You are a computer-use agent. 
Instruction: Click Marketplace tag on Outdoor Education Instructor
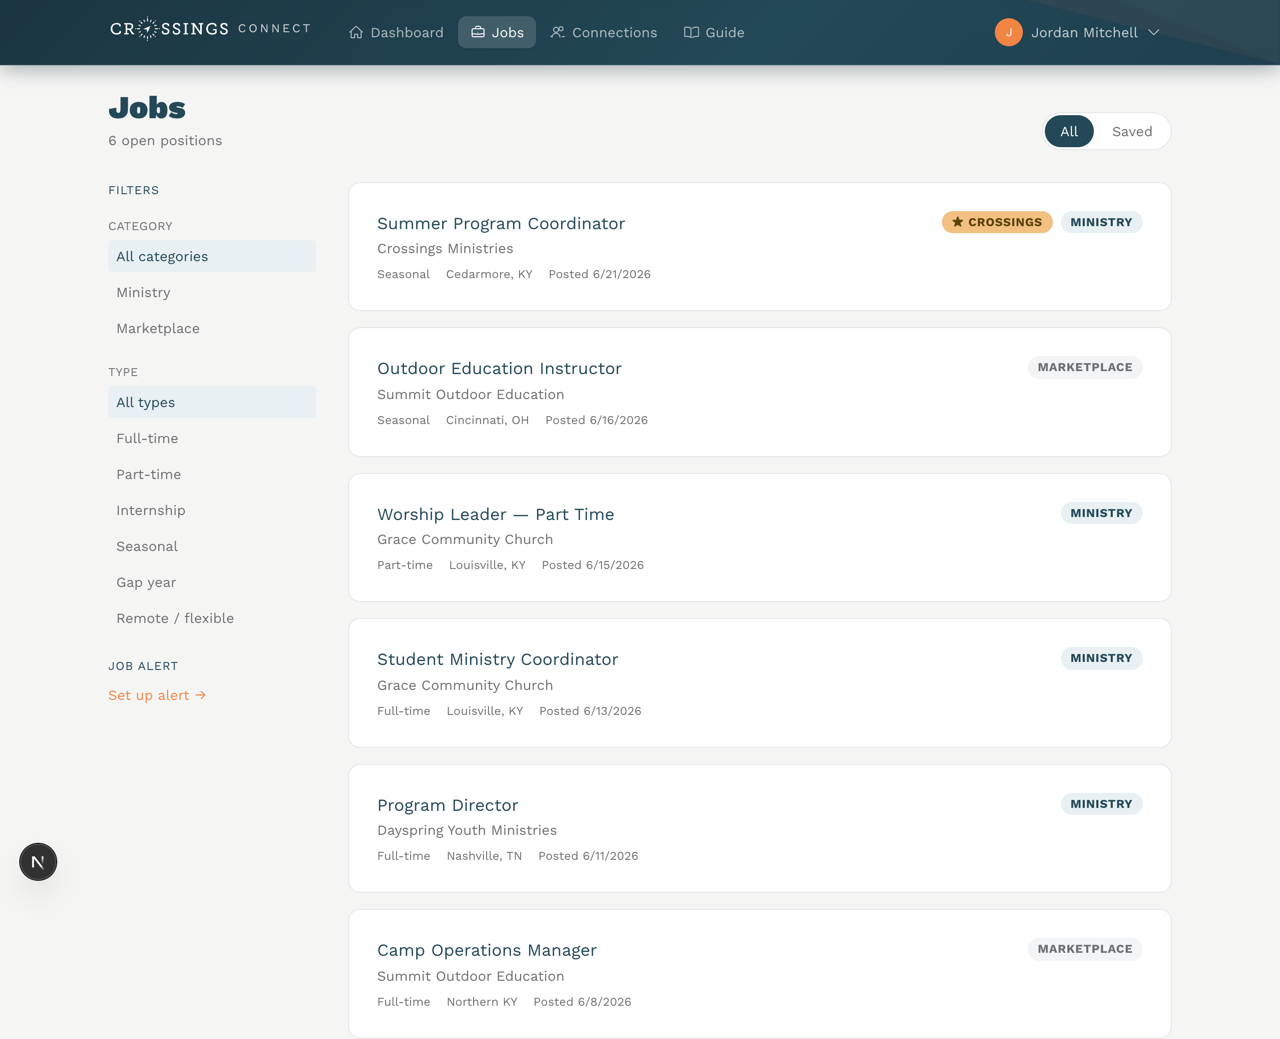(x=1085, y=367)
